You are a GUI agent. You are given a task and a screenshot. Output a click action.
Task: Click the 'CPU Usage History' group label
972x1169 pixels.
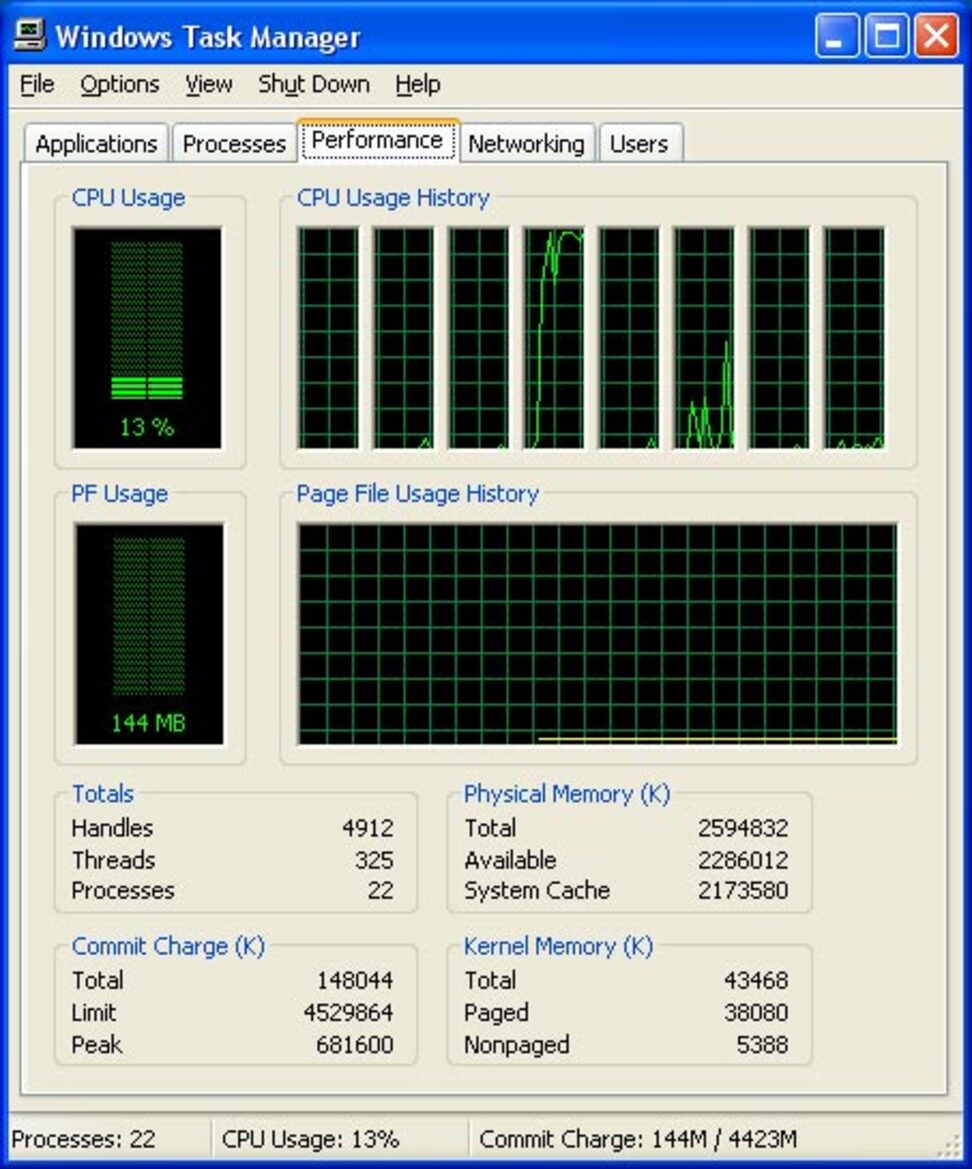click(x=393, y=198)
